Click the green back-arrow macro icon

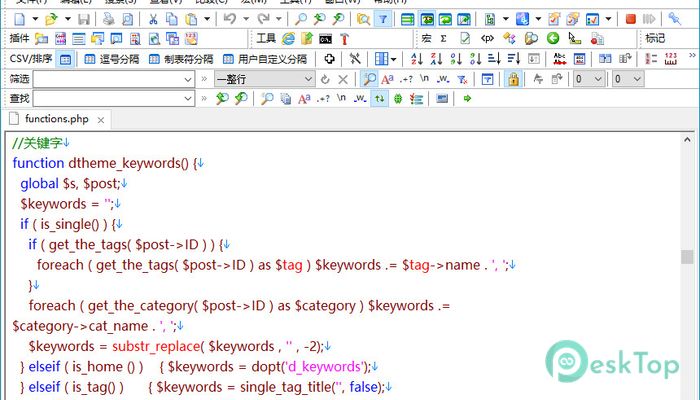pos(553,39)
